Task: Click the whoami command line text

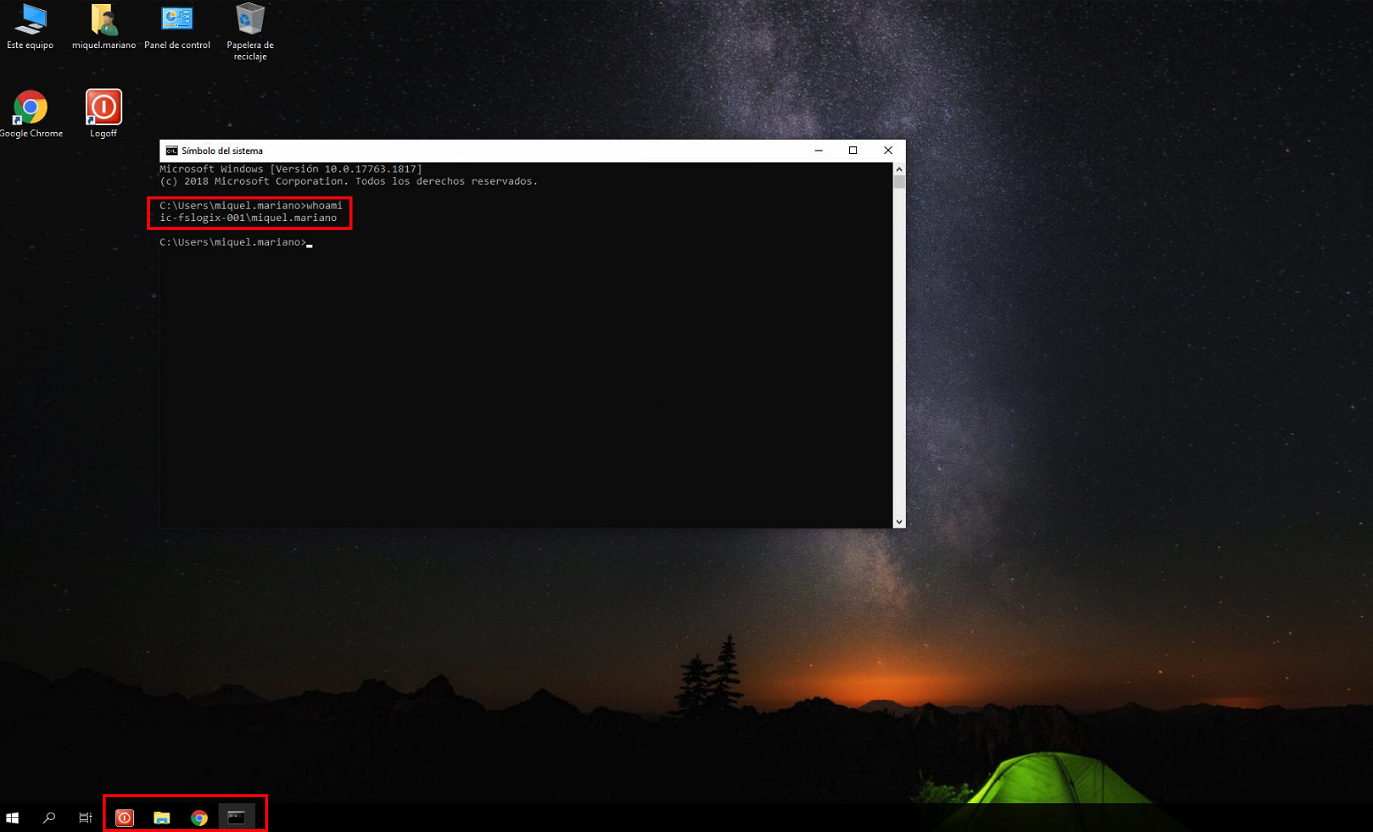Action: click(x=251, y=205)
